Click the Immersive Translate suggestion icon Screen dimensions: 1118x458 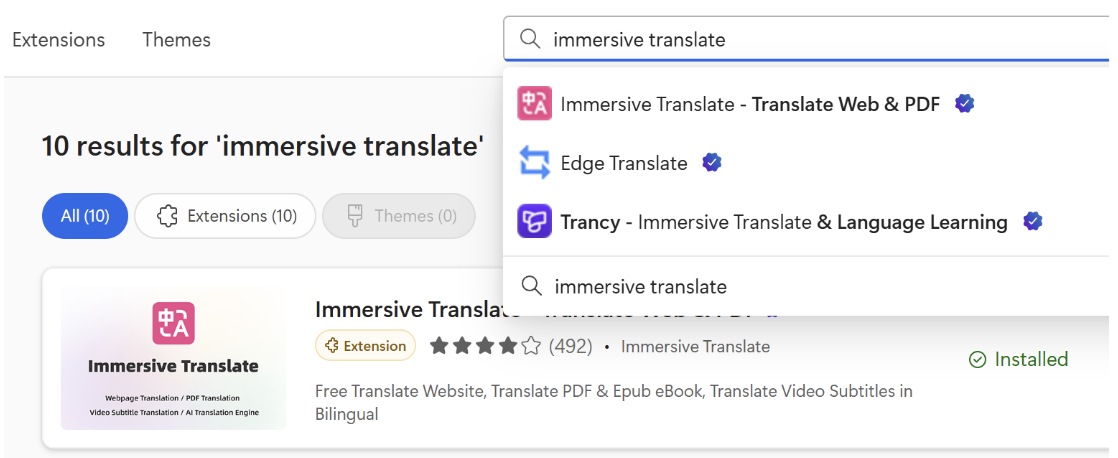coord(534,104)
